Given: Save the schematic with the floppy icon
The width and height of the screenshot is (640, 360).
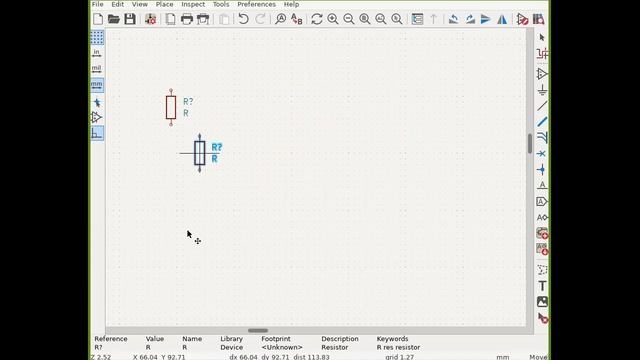Looking at the screenshot, I should click(x=130, y=19).
